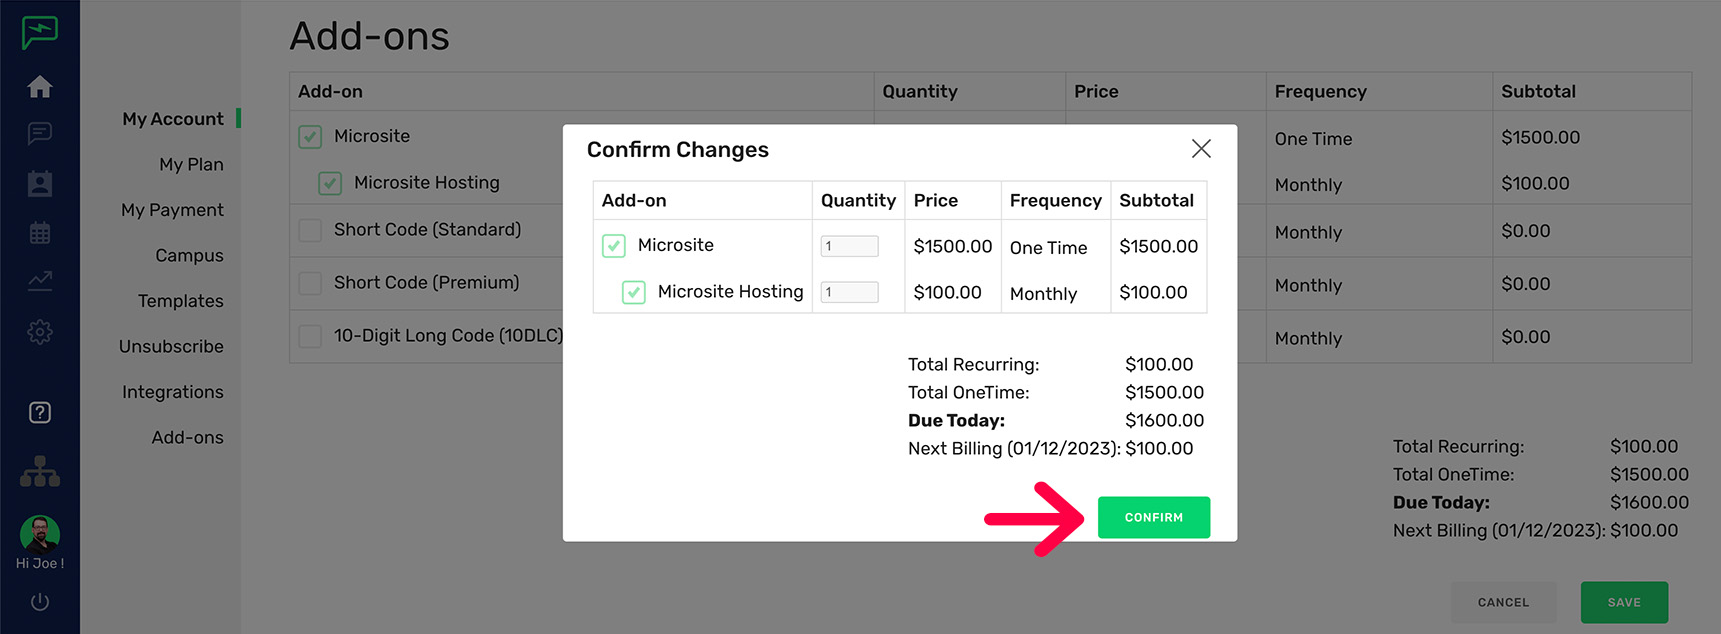Select Add-ons in account menu
Viewport: 1721px width, 634px height.
coord(187,437)
